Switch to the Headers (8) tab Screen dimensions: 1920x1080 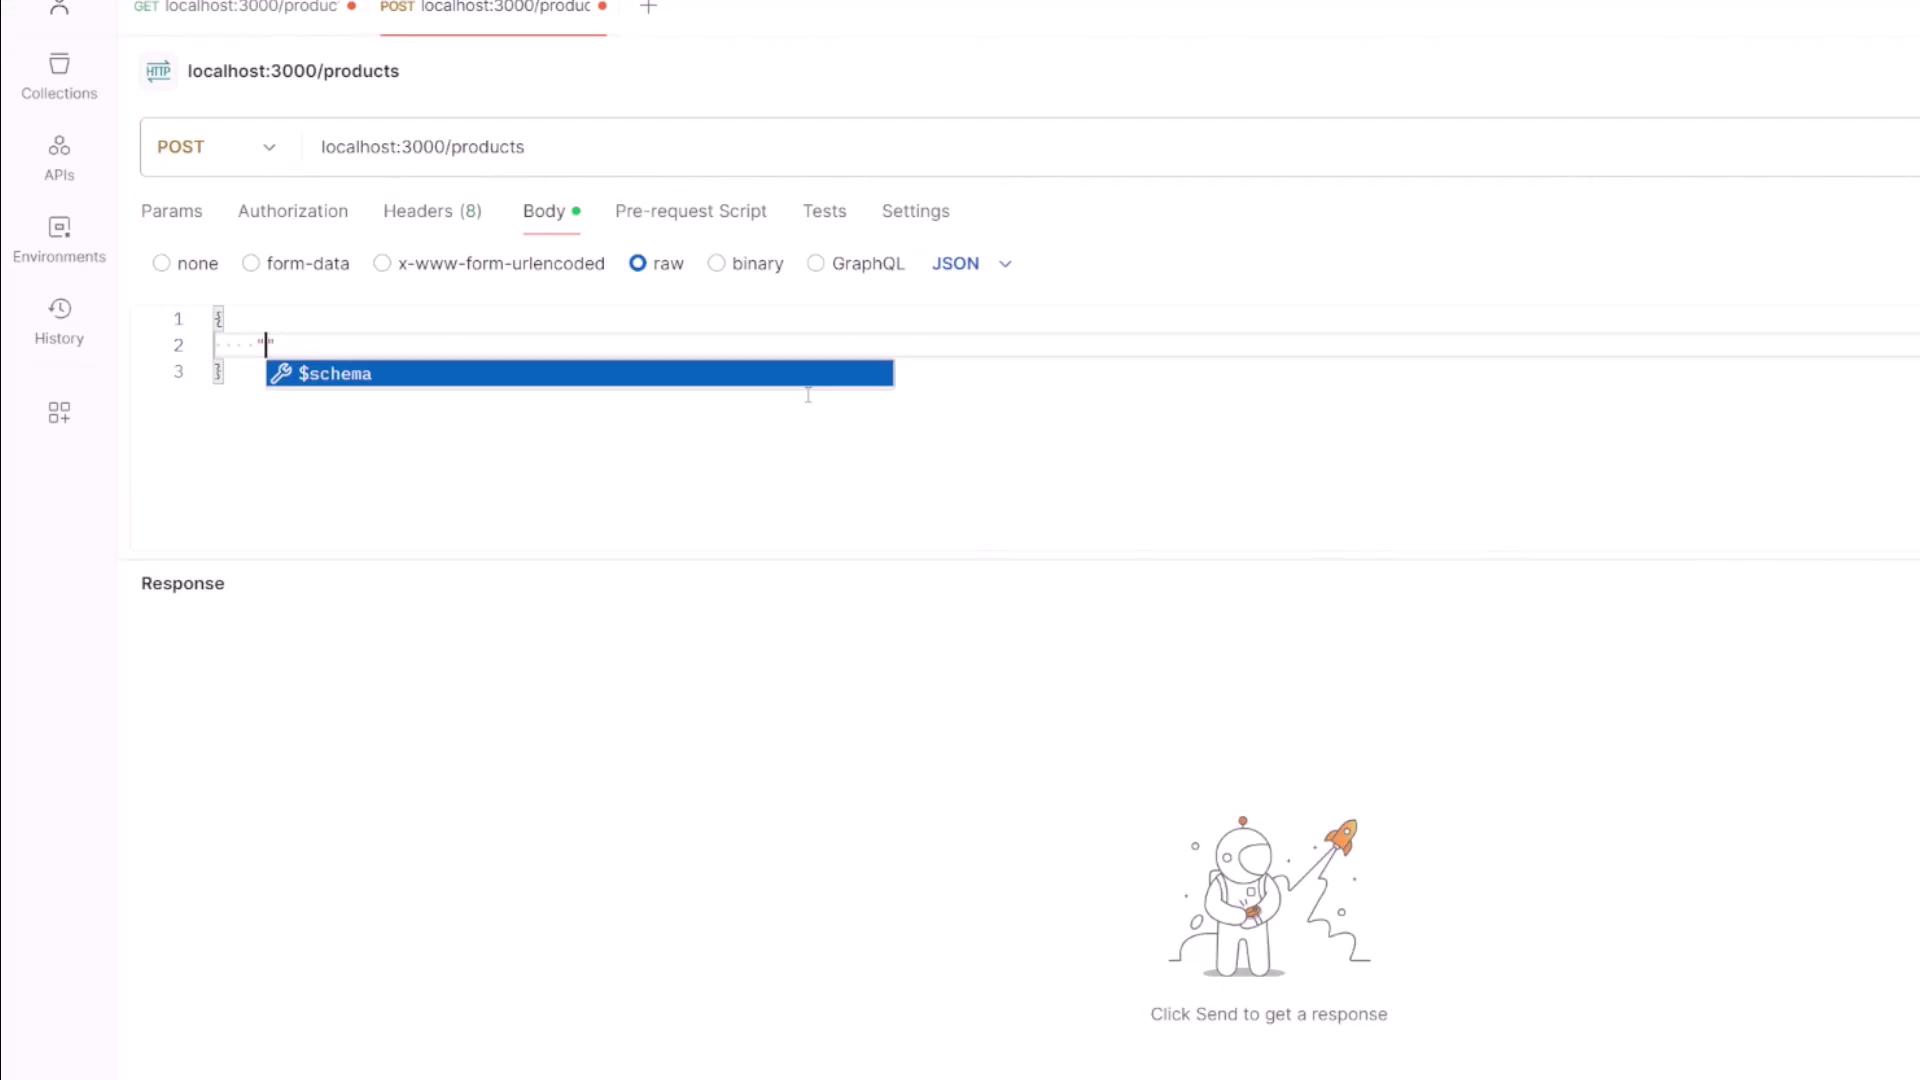click(x=432, y=211)
